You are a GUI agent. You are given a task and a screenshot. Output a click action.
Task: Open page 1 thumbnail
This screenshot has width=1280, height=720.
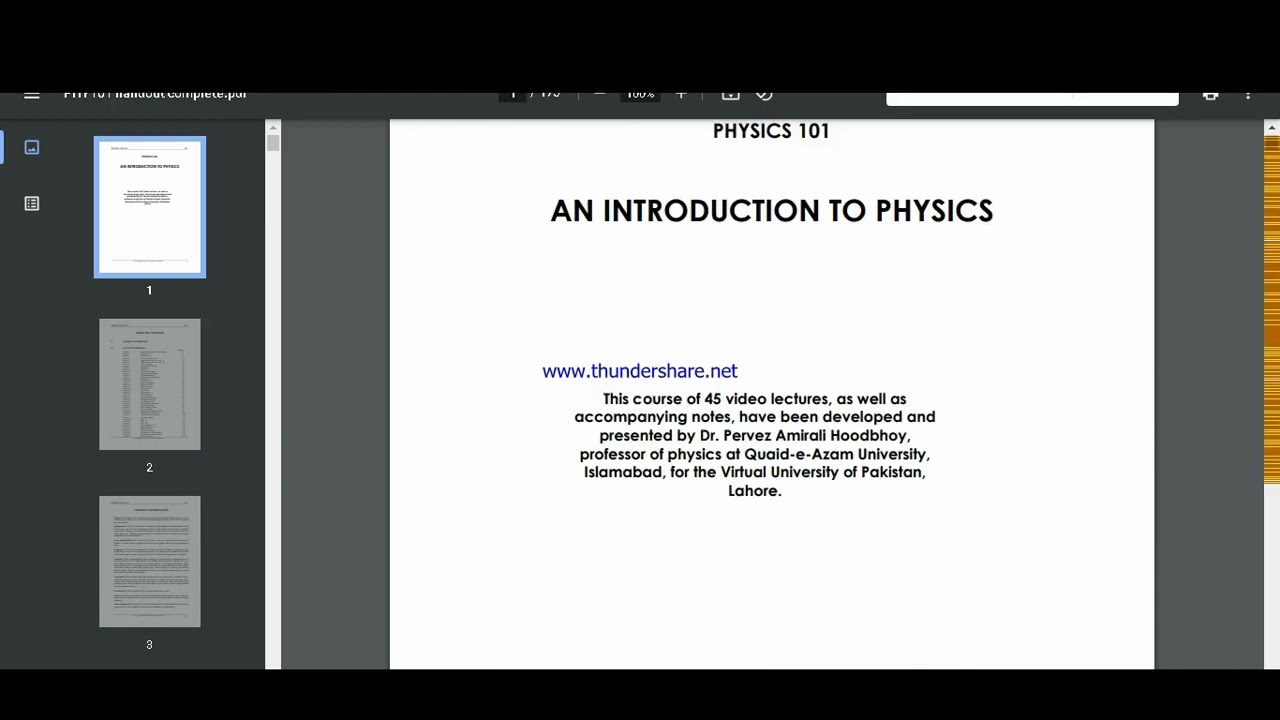(x=150, y=207)
